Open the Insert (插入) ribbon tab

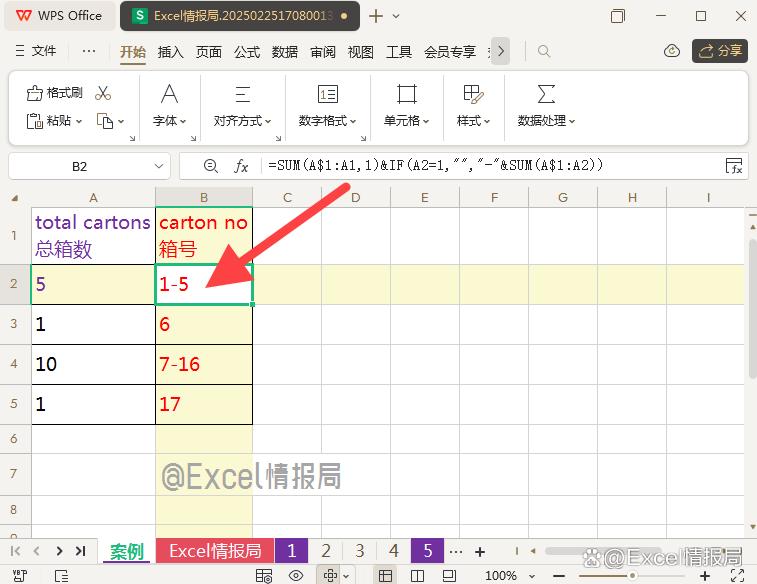(x=171, y=52)
